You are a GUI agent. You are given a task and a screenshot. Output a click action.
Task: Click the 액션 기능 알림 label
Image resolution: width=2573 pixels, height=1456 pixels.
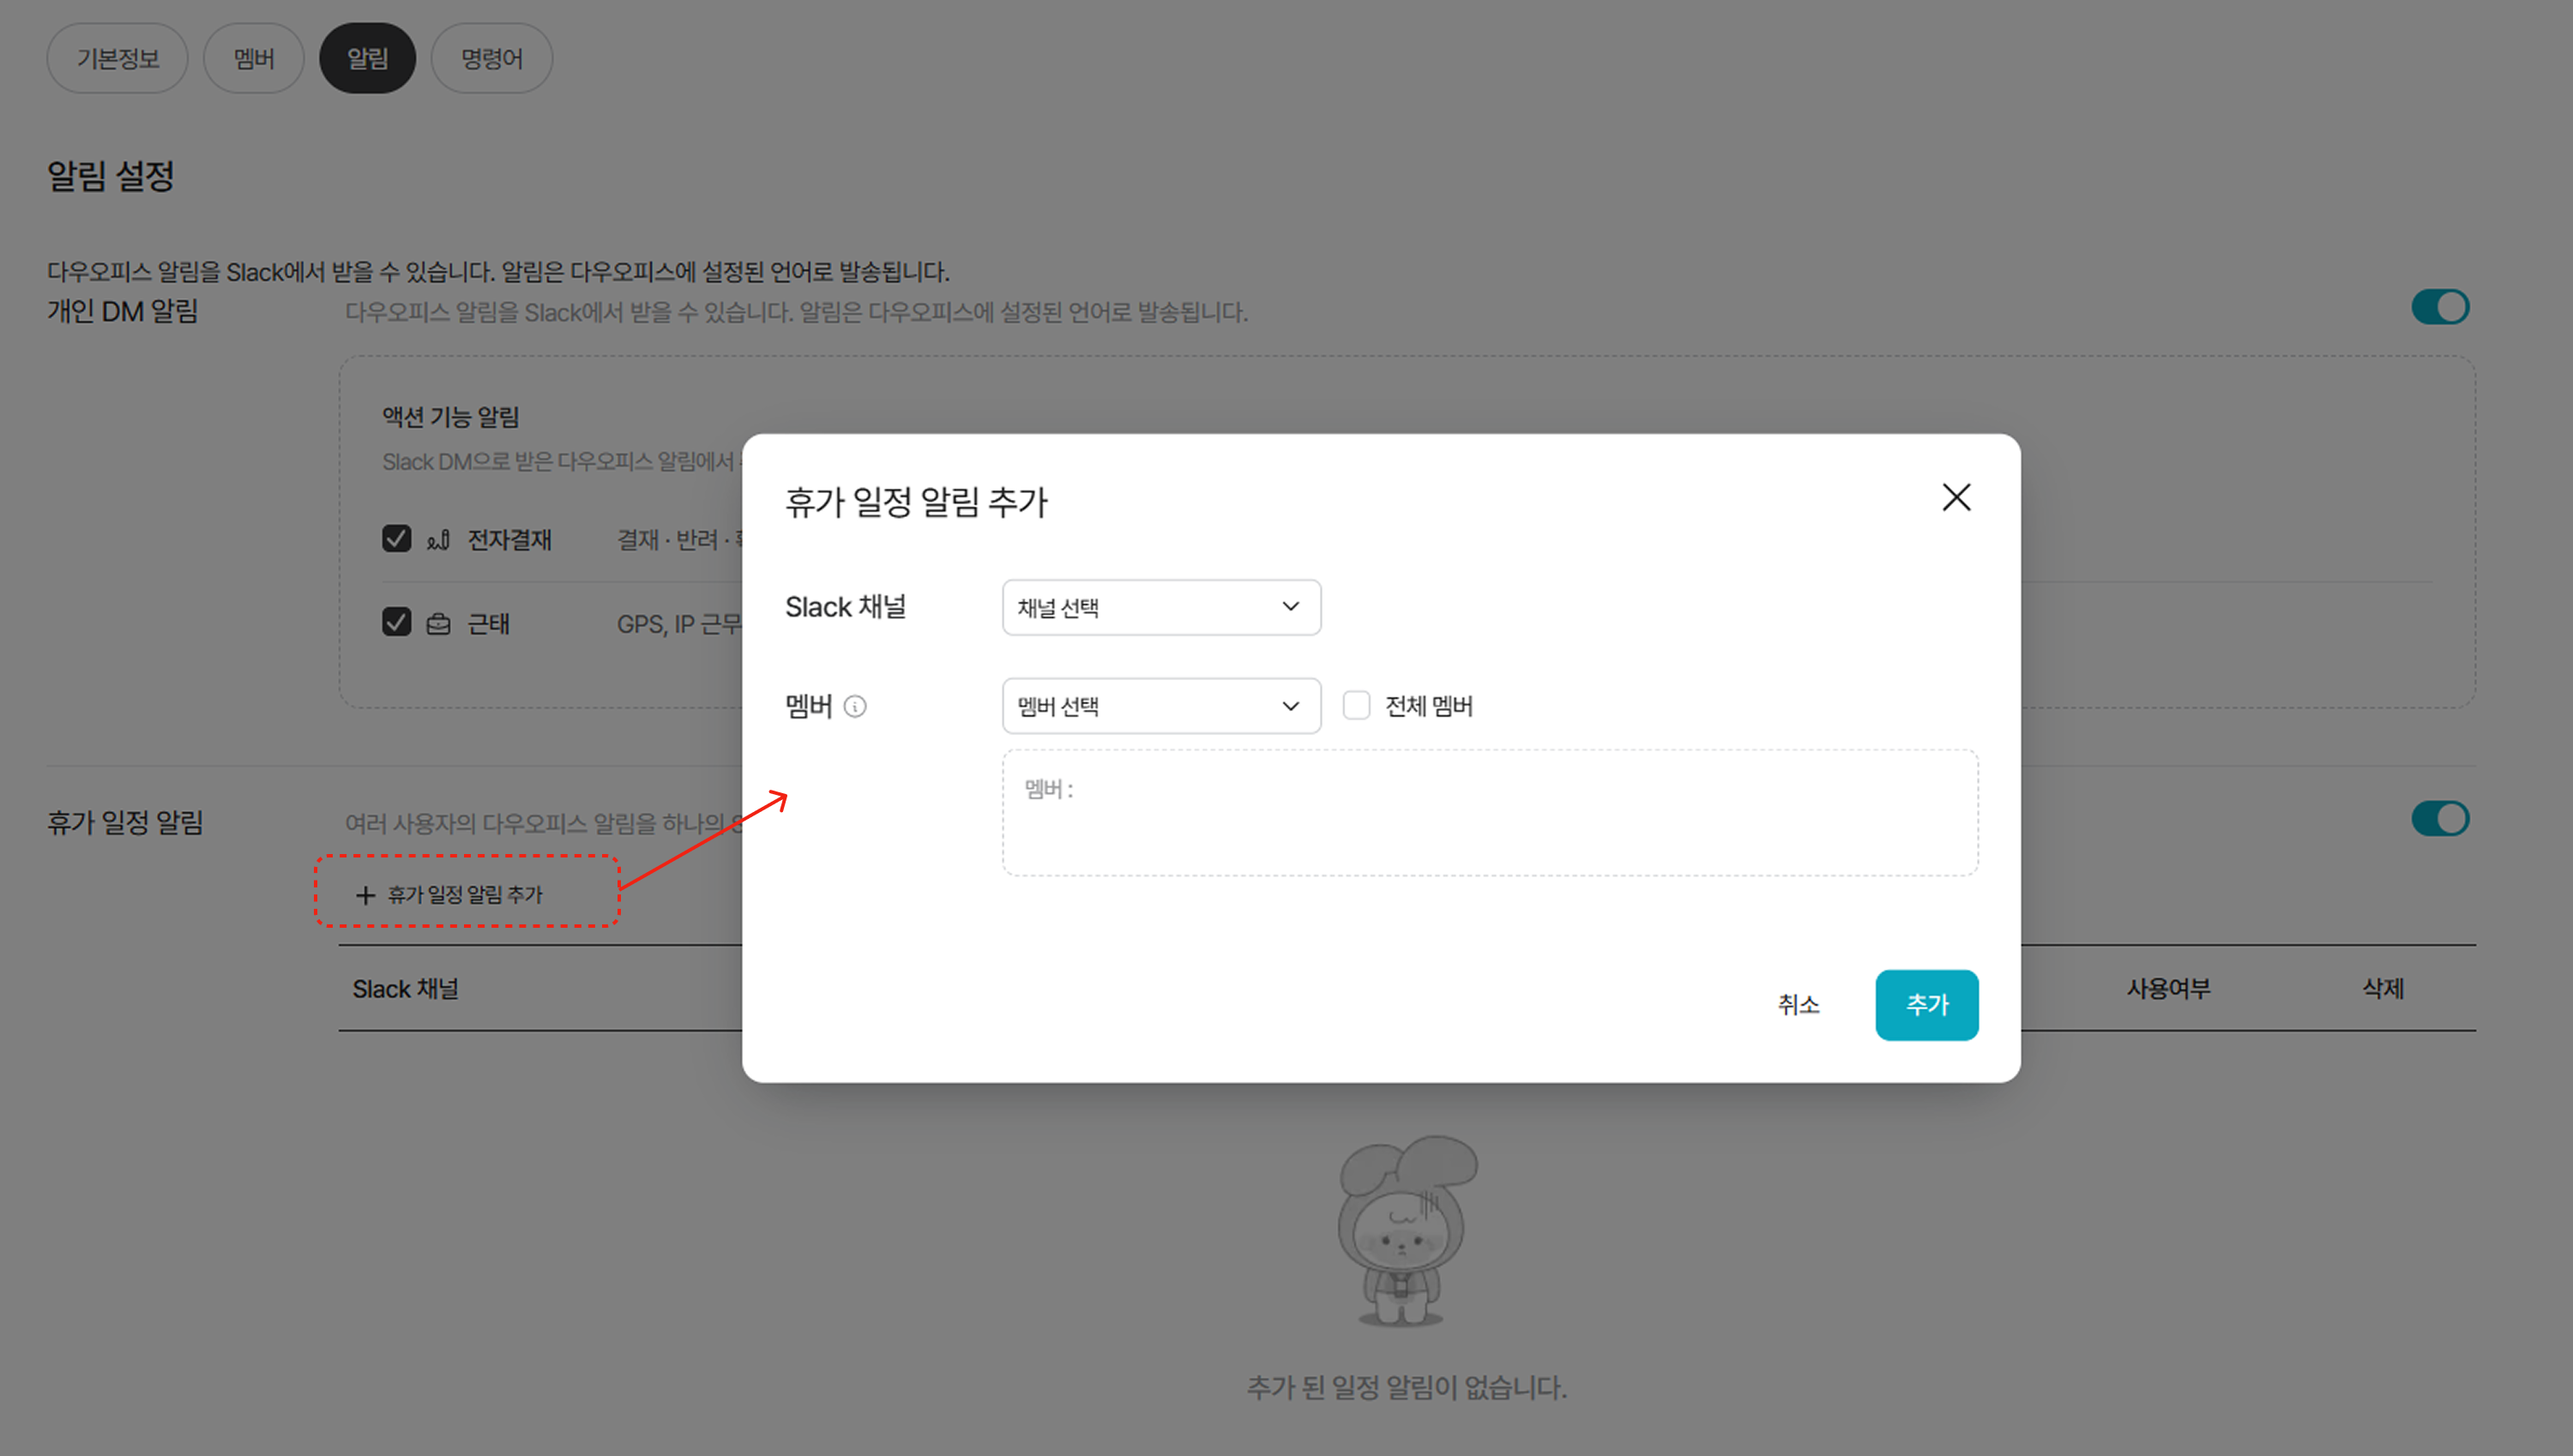tap(451, 417)
